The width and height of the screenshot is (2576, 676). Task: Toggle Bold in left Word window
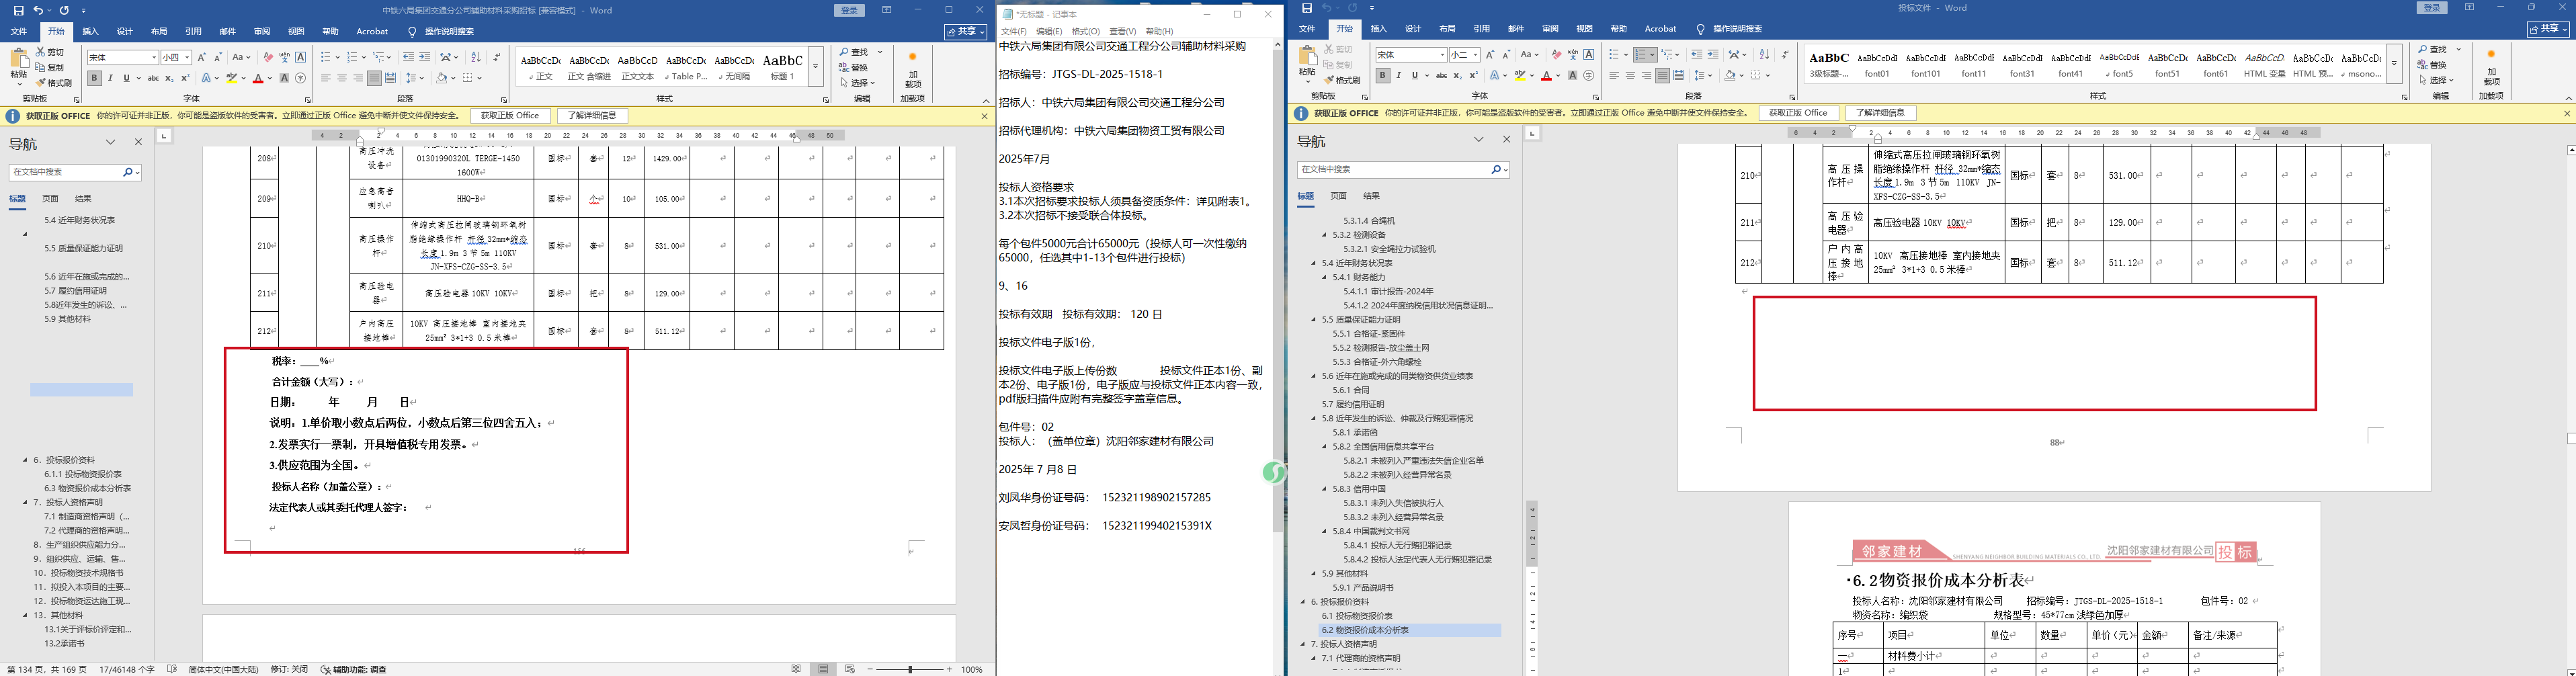pos(95,78)
